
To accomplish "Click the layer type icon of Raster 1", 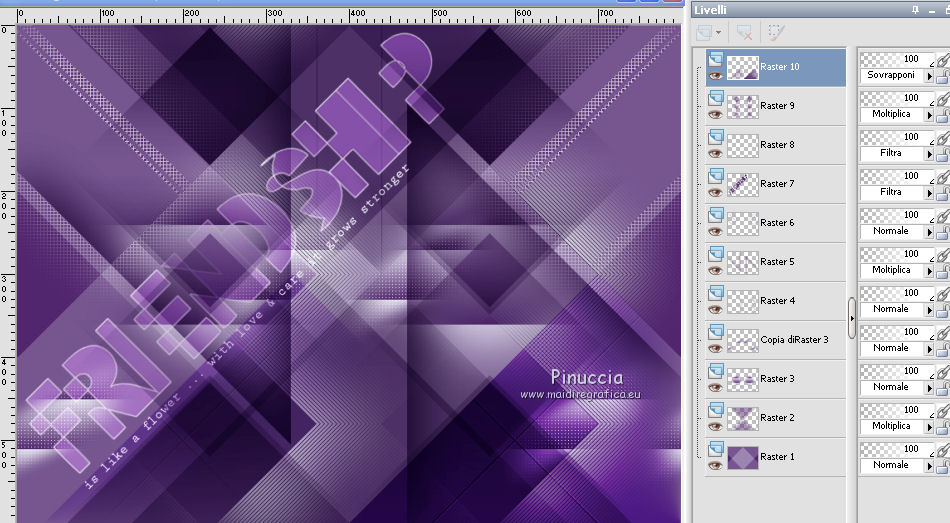I will click(716, 448).
